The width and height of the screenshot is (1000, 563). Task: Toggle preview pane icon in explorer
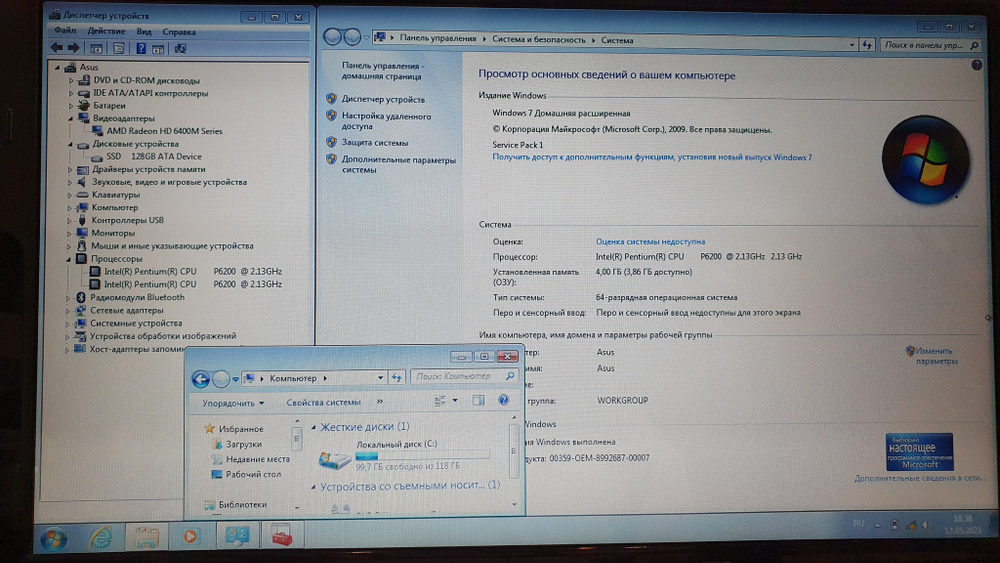pos(478,400)
